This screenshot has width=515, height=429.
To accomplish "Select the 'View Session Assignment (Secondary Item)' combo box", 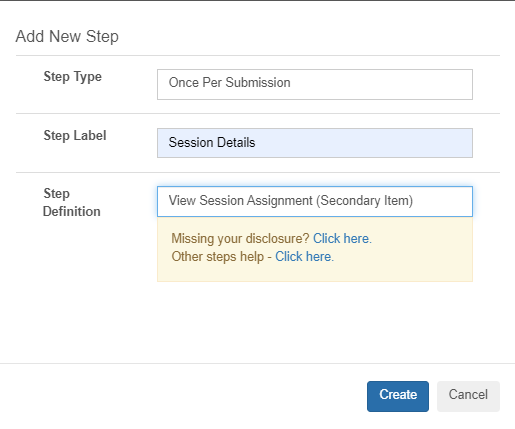I will coord(315,201).
